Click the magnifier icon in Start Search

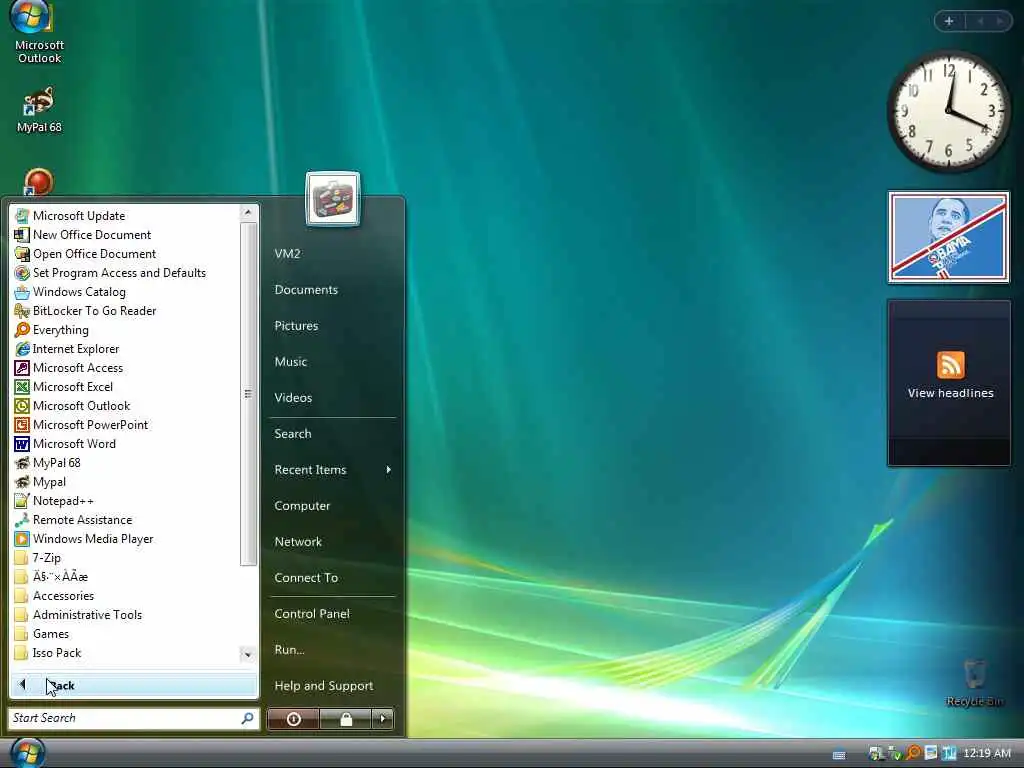tap(248, 718)
